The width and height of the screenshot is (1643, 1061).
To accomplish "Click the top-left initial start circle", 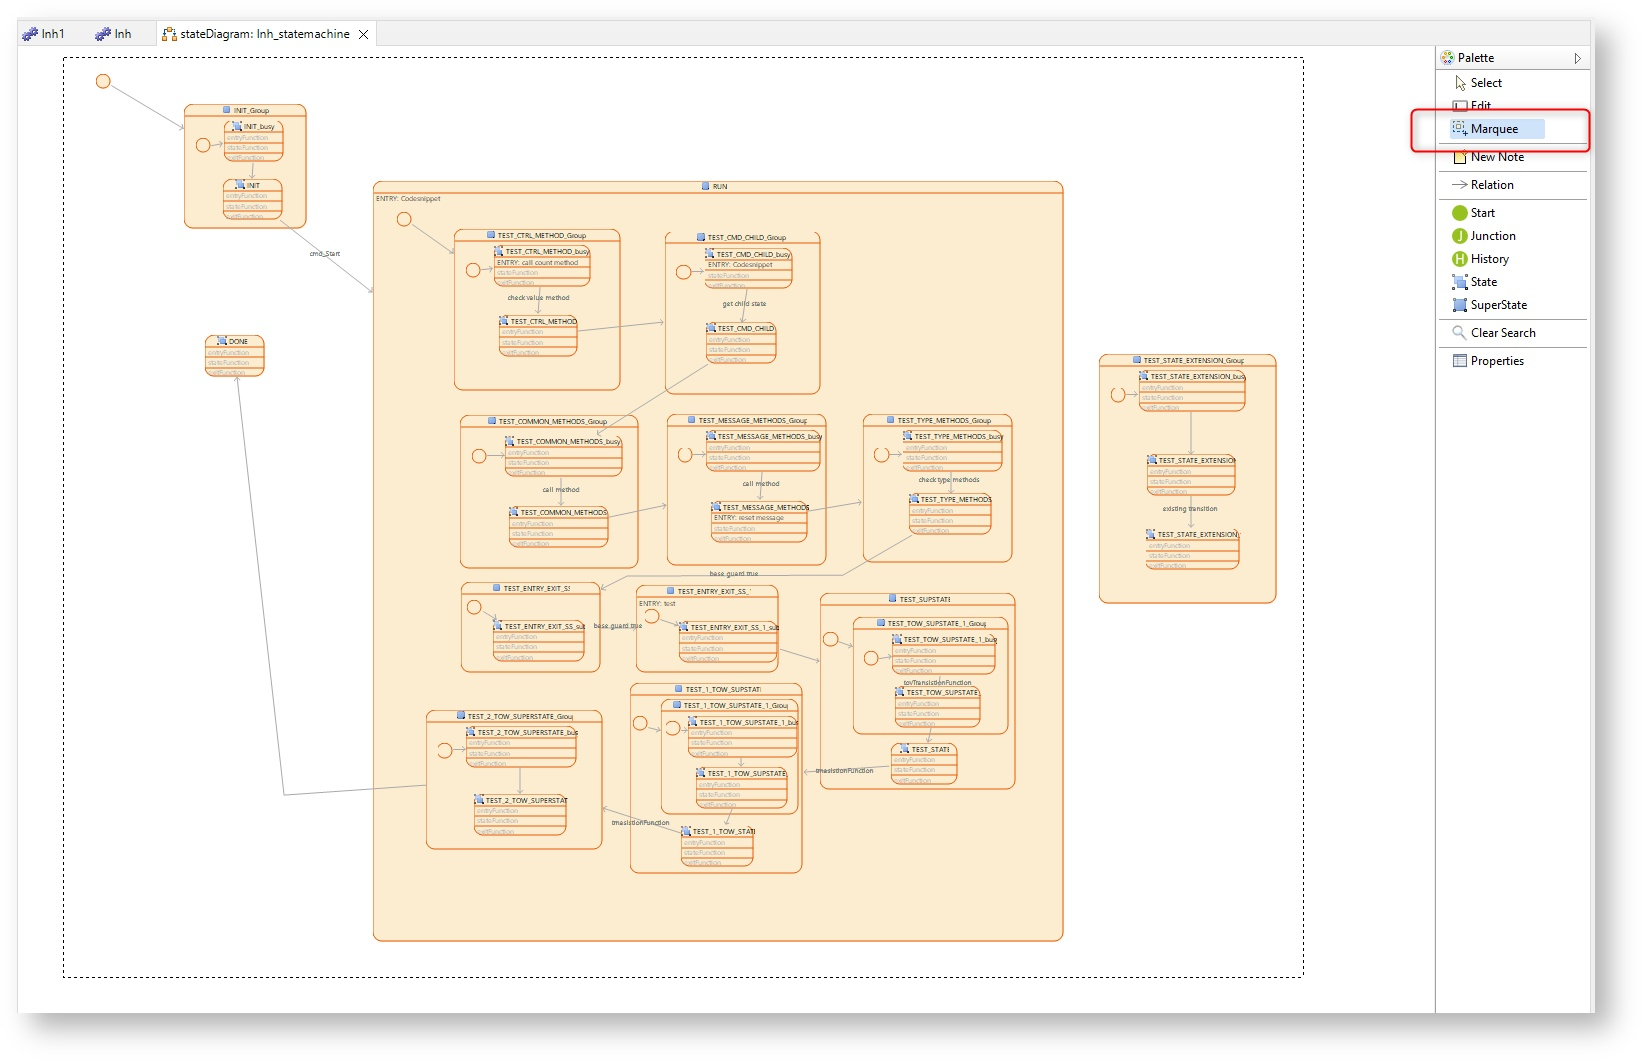I will point(103,81).
